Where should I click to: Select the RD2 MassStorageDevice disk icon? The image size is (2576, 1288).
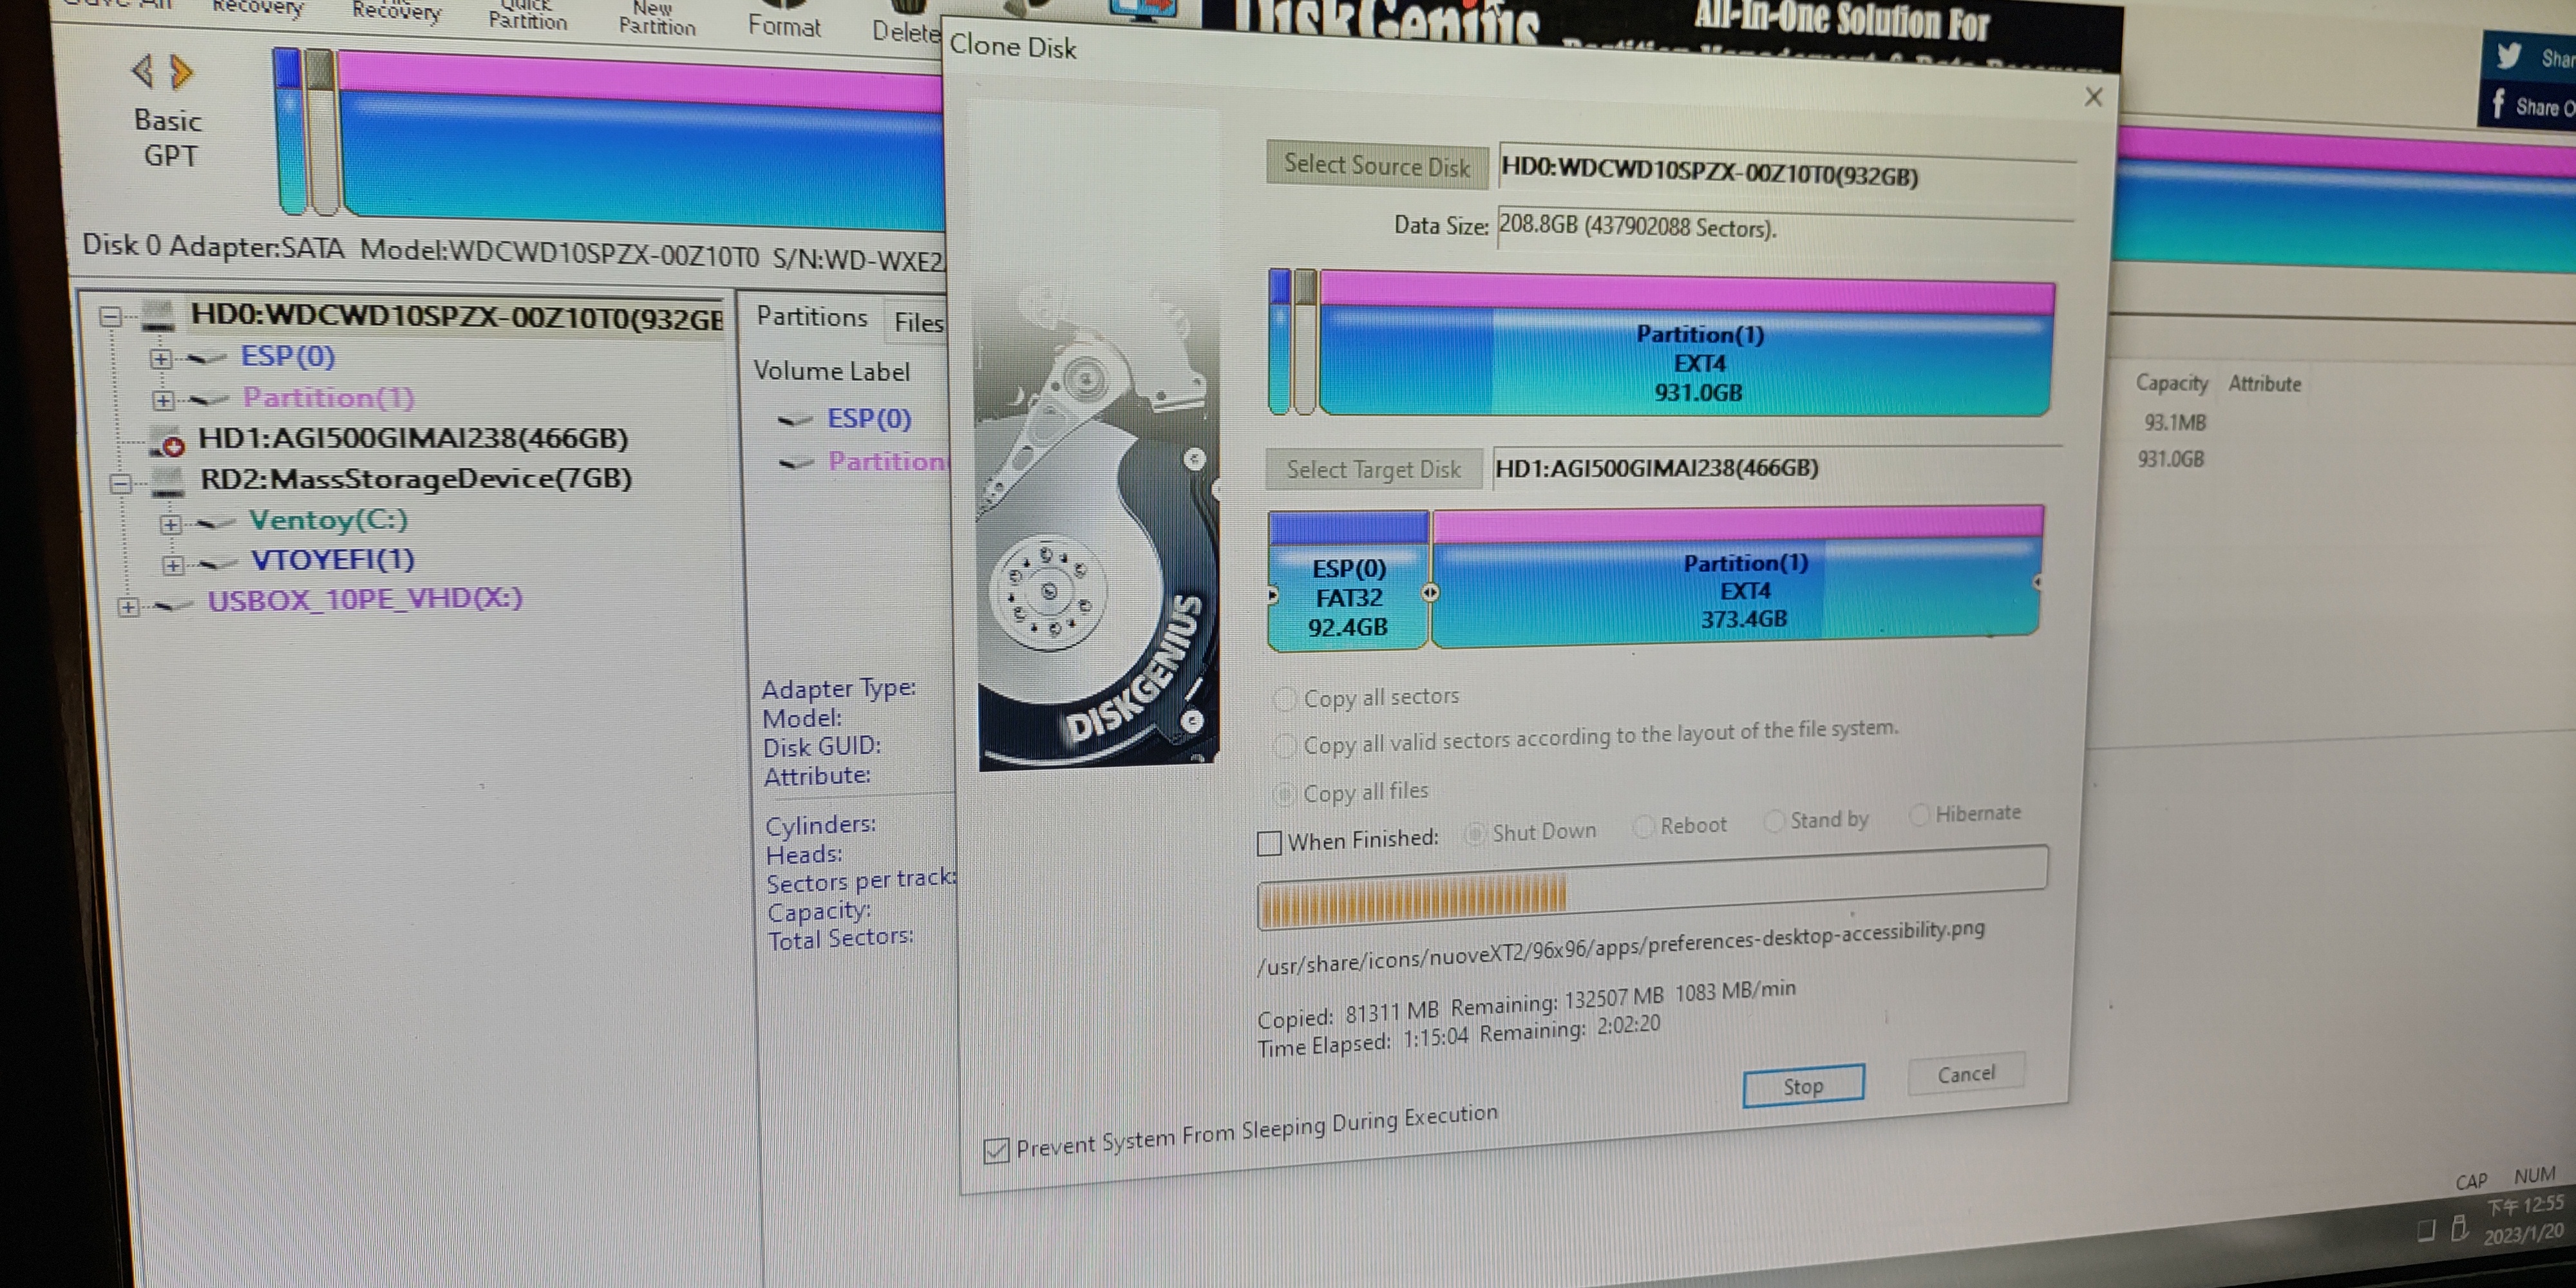click(x=168, y=481)
